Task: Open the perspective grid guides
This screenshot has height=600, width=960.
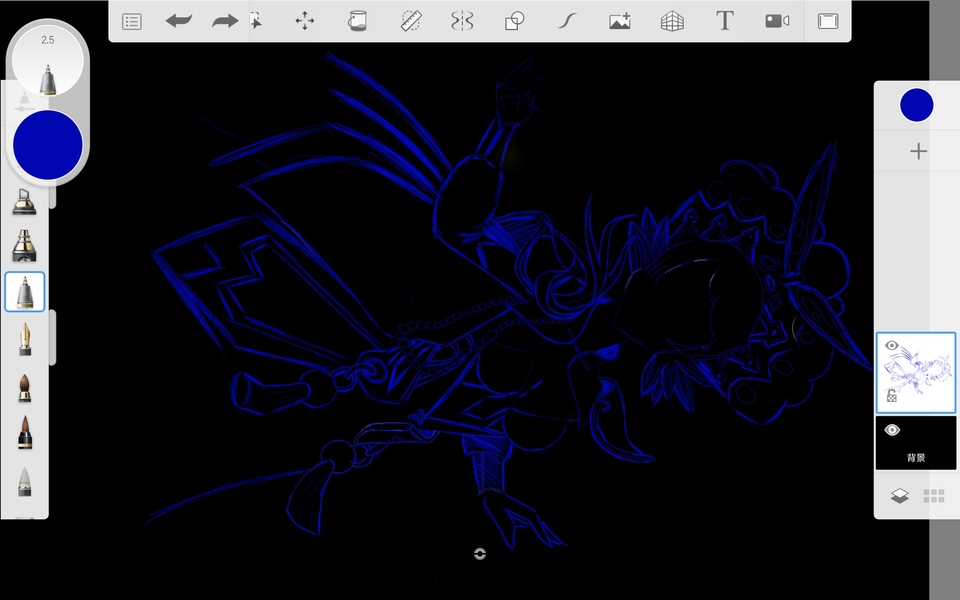Action: coord(672,21)
